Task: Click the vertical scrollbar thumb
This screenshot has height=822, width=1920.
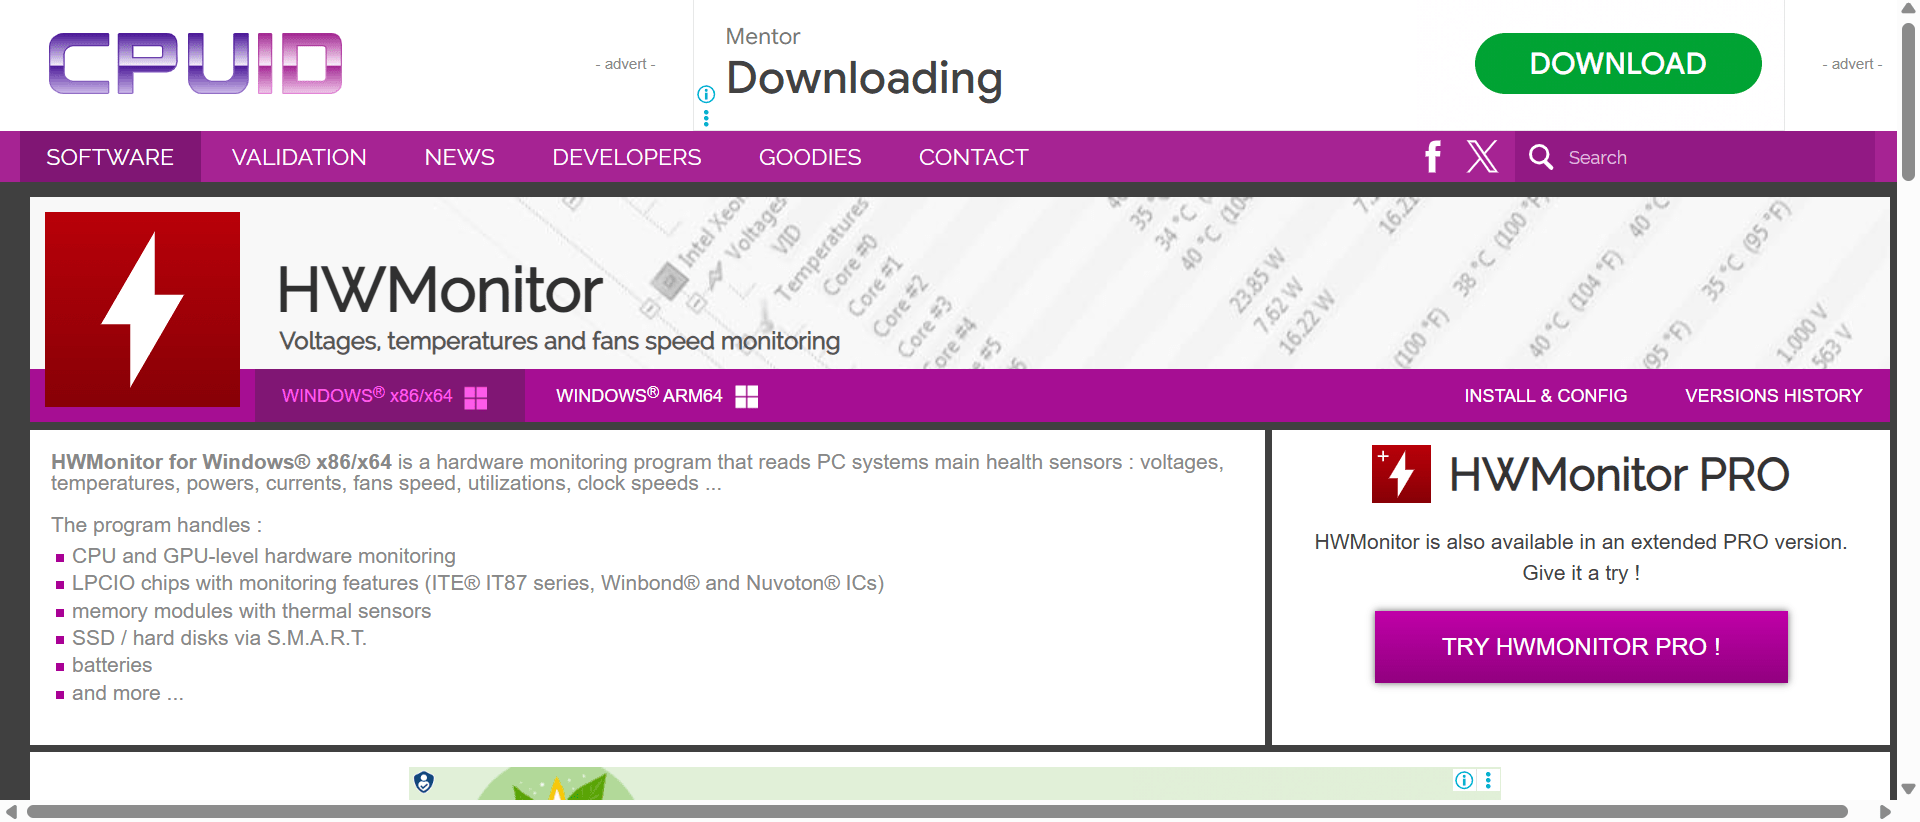Action: point(1909,100)
